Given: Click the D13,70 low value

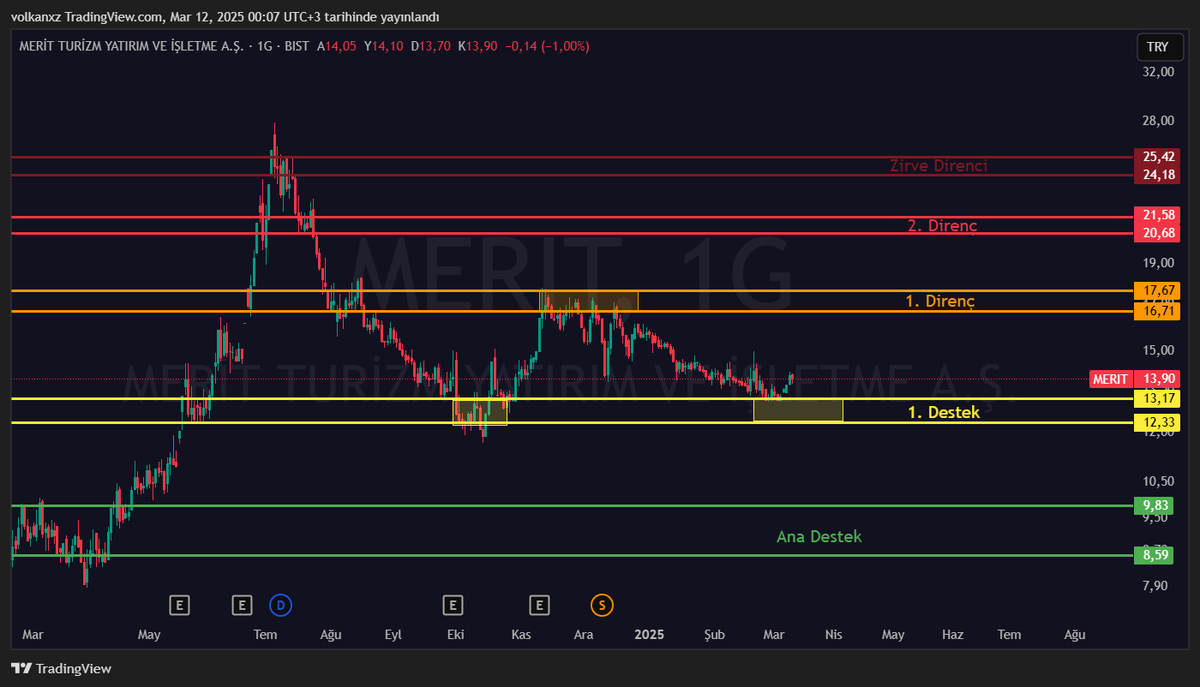Looking at the screenshot, I should pos(430,46).
